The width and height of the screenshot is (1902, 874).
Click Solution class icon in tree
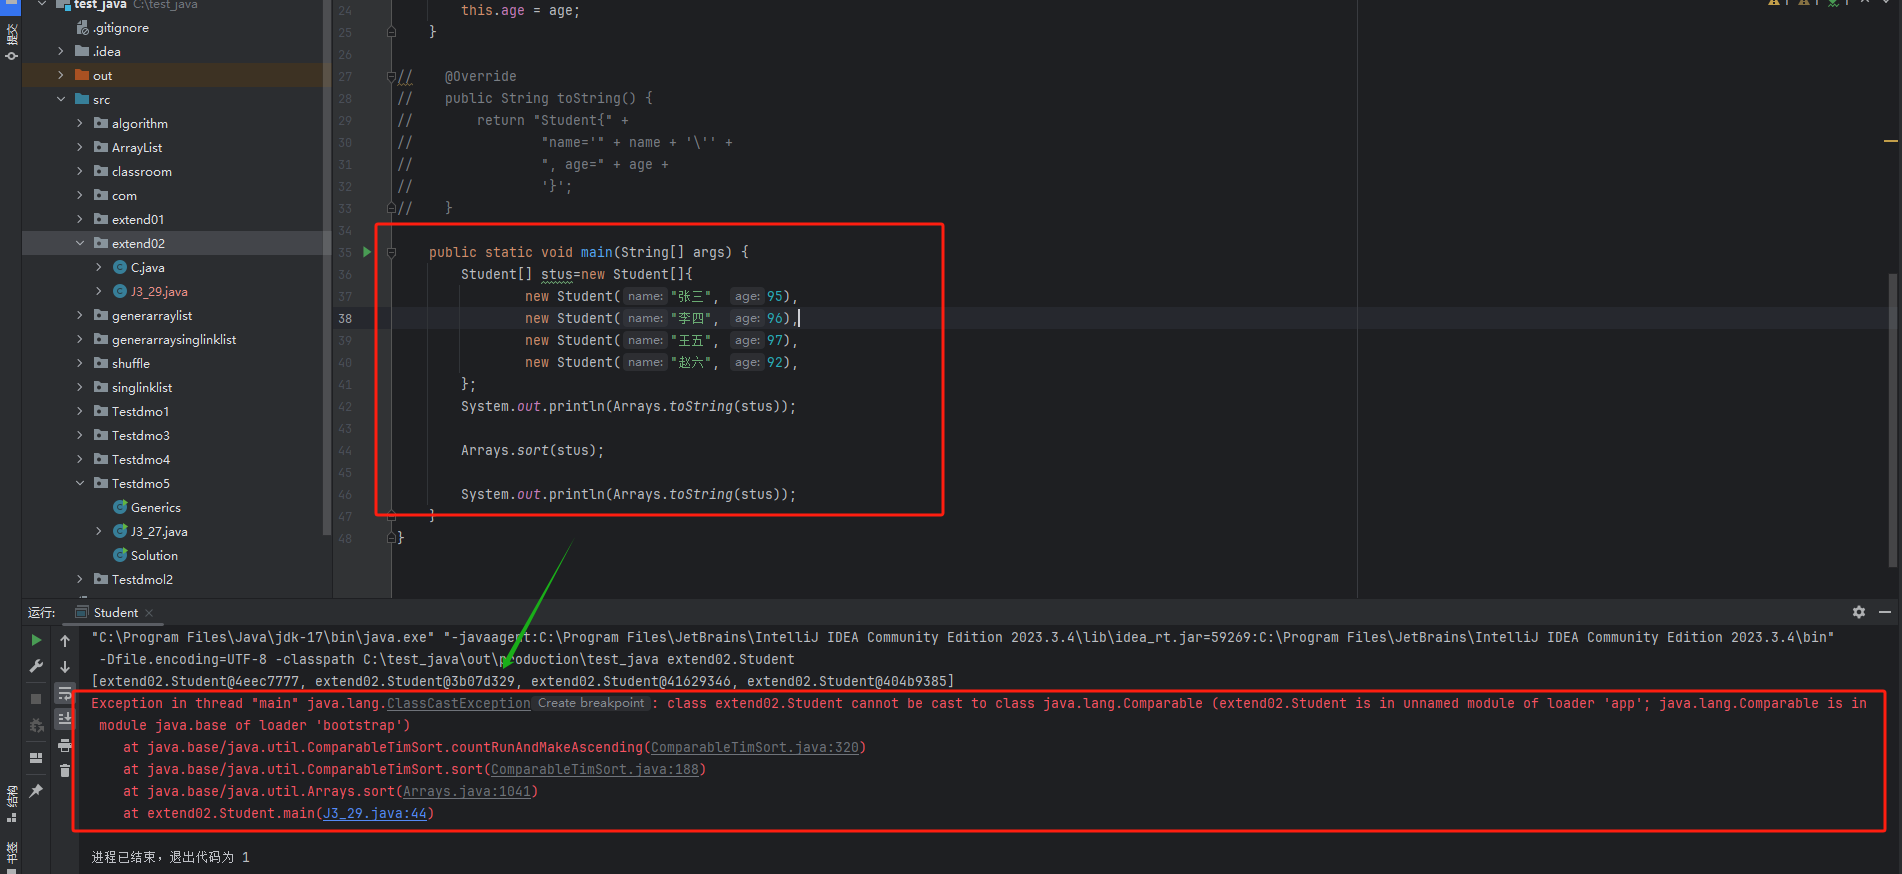[x=120, y=555]
